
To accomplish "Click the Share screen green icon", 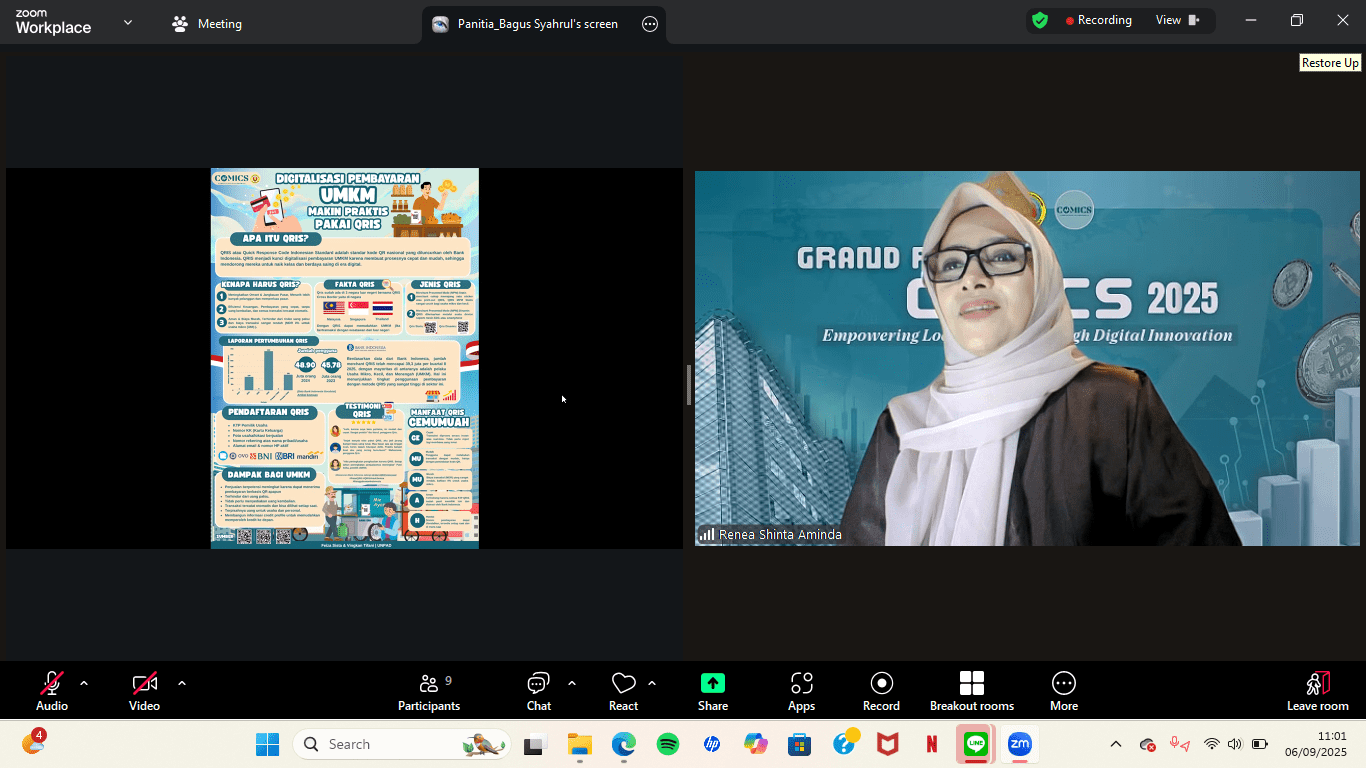I will coord(712,683).
